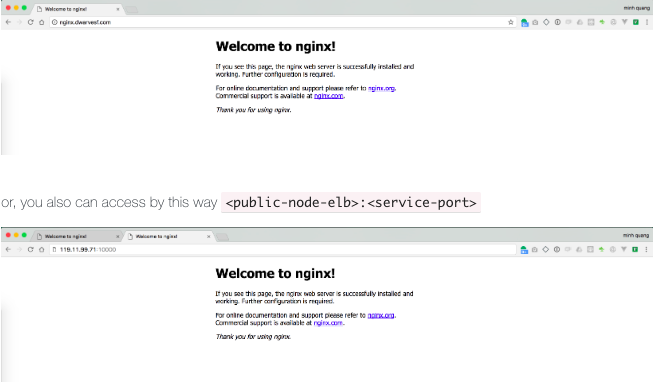This screenshot has height=383, width=656.
Task: Click V-shaped extension icon in bottom window
Action: click(x=624, y=249)
